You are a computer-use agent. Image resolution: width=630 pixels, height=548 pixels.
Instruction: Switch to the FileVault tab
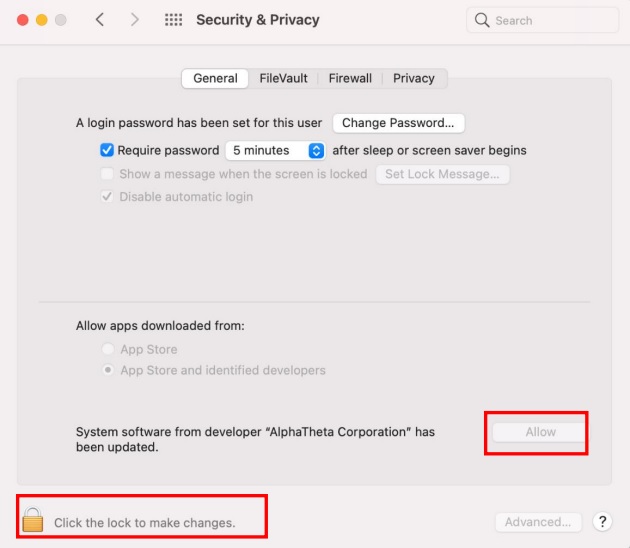[x=283, y=78]
